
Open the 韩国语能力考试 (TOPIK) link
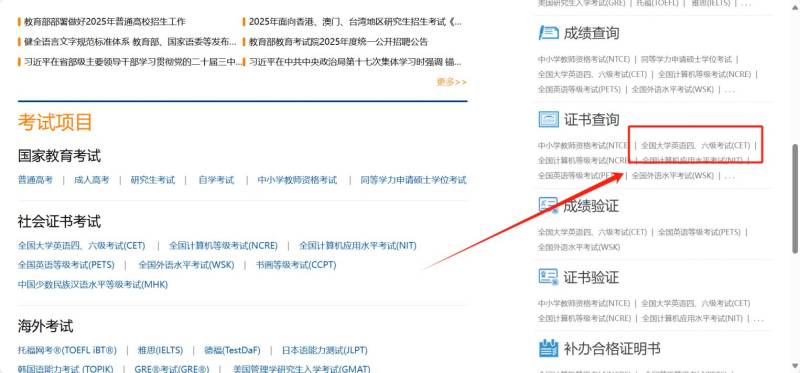point(65,369)
